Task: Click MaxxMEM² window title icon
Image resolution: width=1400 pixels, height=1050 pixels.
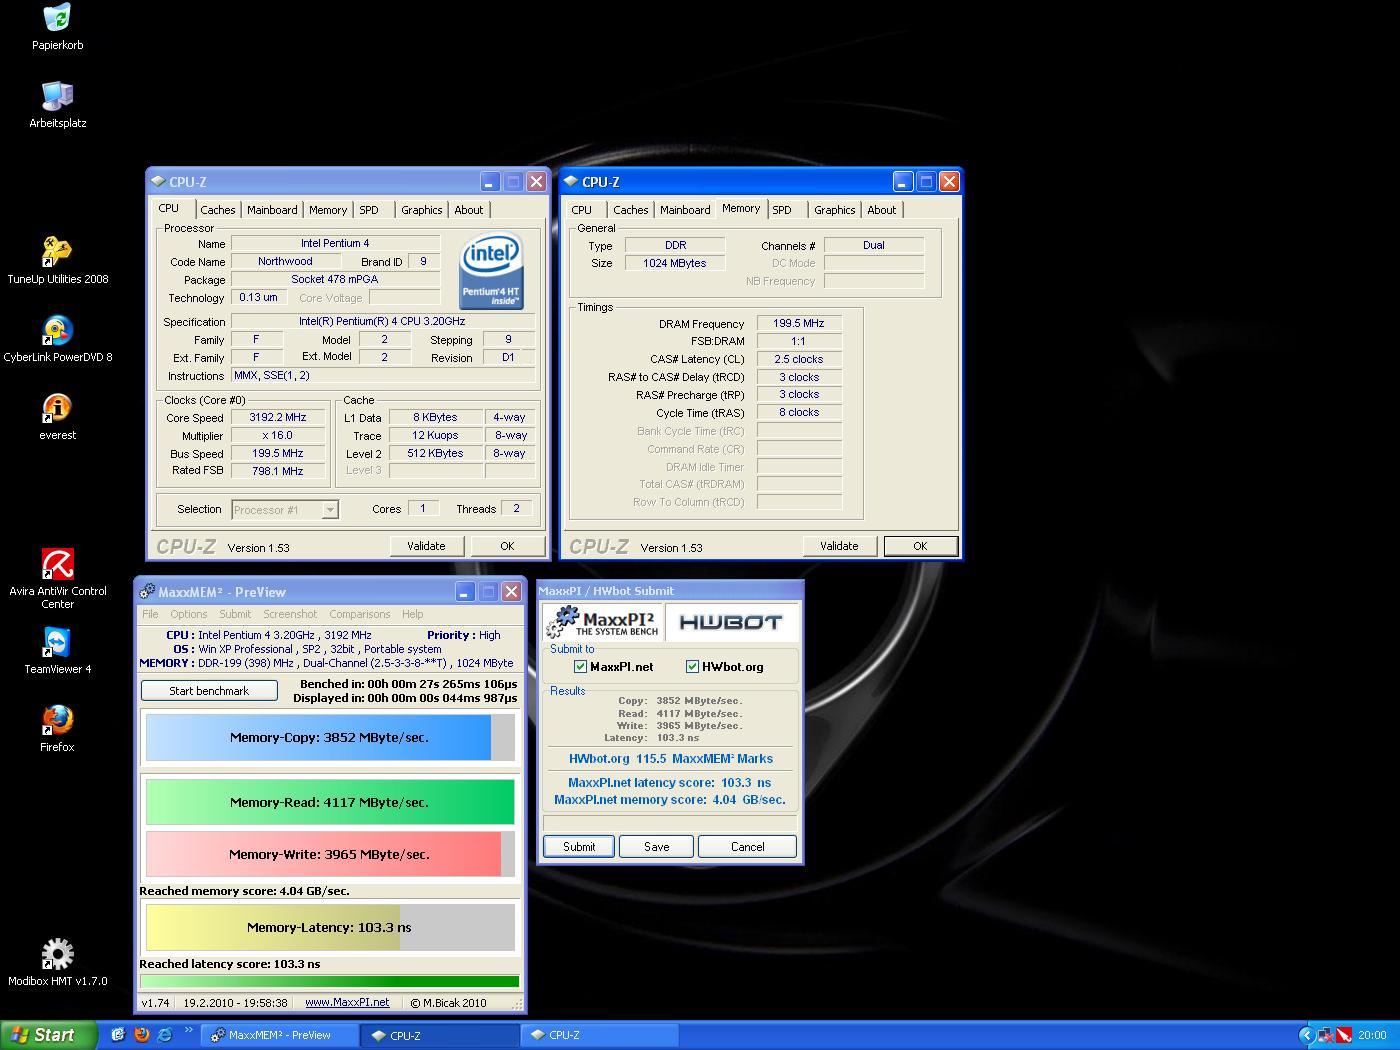Action: tap(147, 592)
